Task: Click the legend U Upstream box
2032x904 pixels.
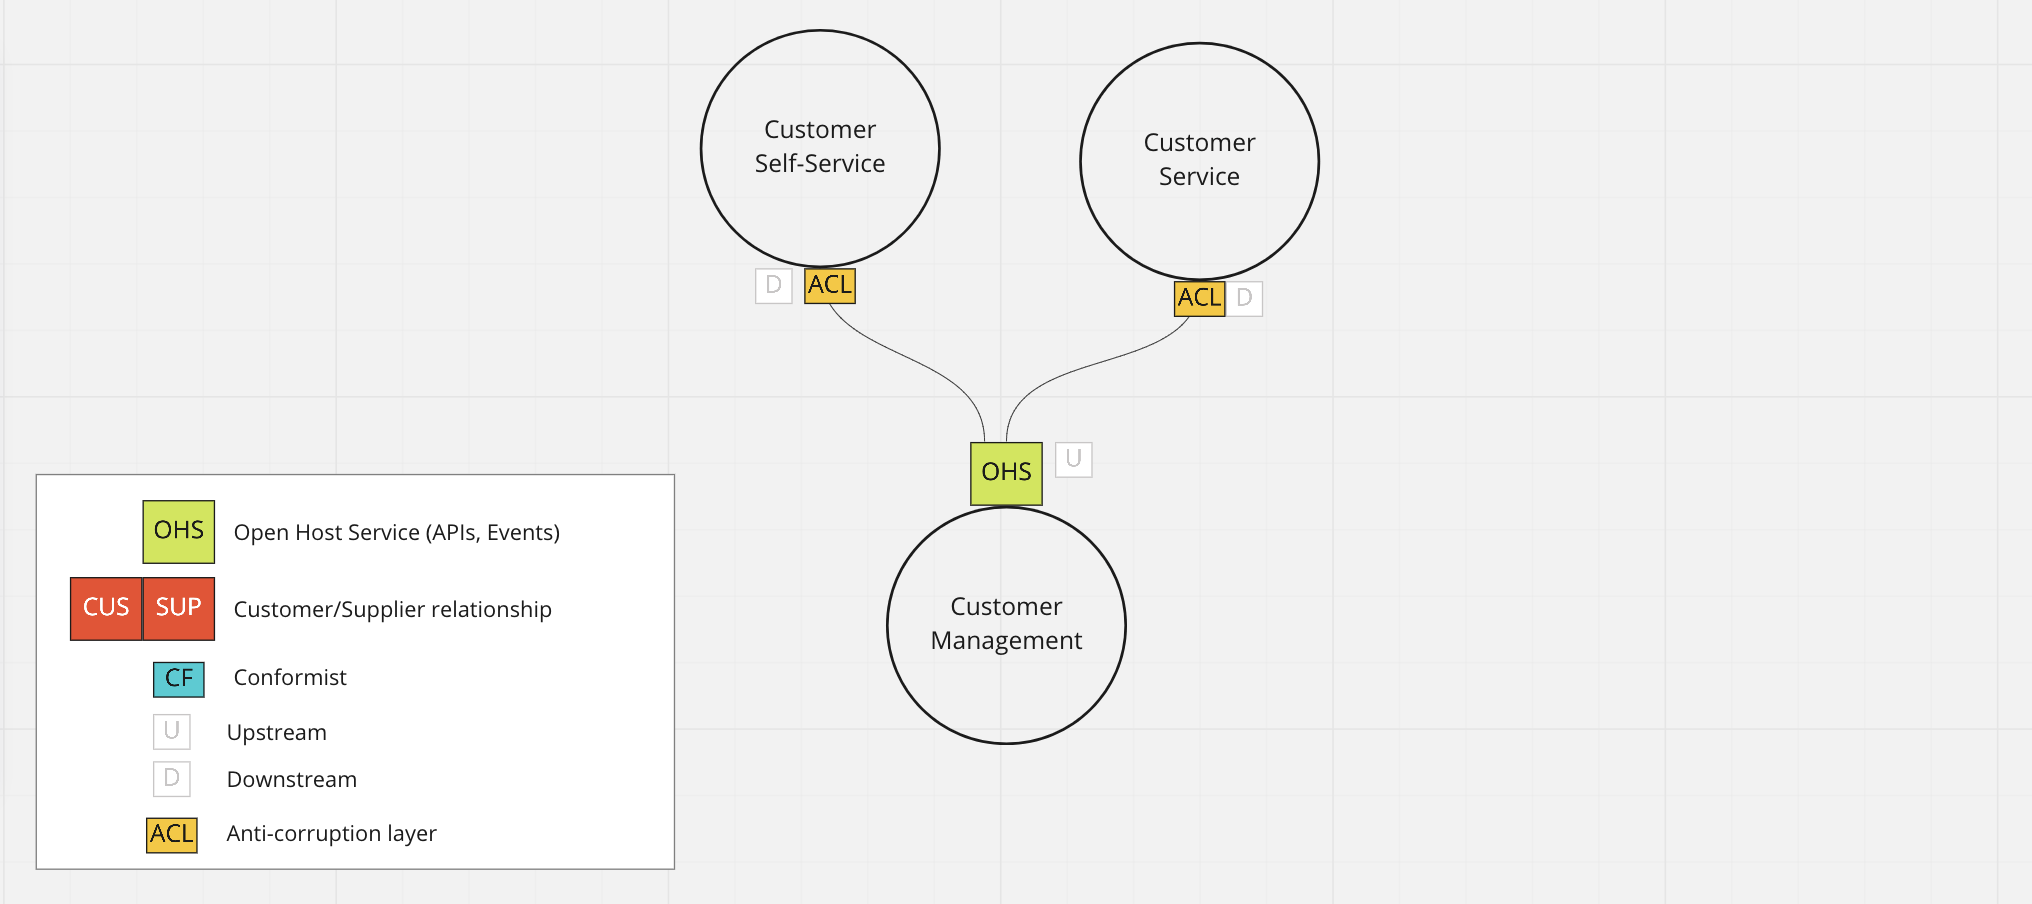Action: click(x=172, y=731)
